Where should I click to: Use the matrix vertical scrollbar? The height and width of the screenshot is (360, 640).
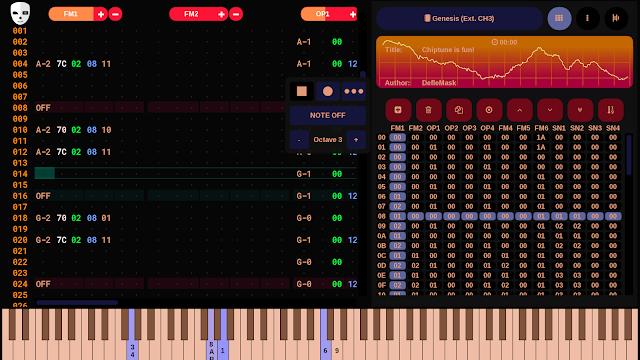[x=629, y=155]
